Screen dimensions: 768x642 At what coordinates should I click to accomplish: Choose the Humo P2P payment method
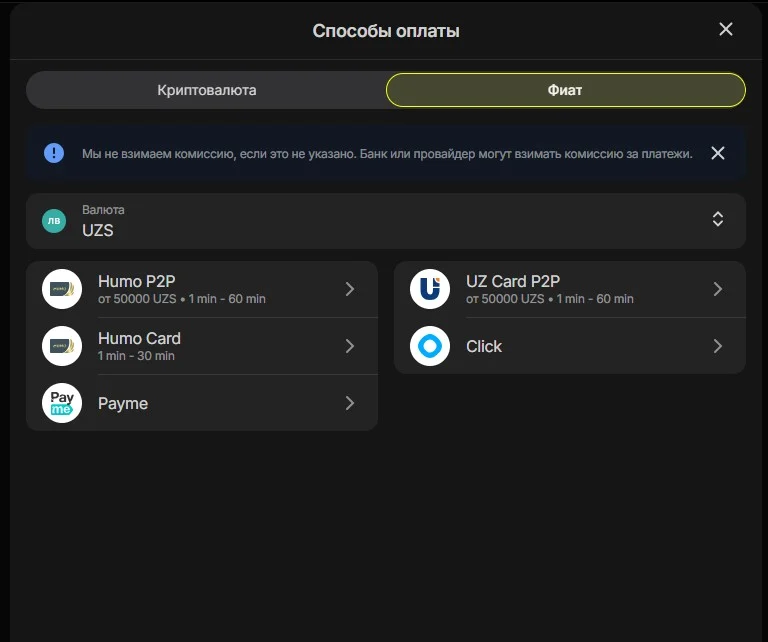click(x=202, y=289)
